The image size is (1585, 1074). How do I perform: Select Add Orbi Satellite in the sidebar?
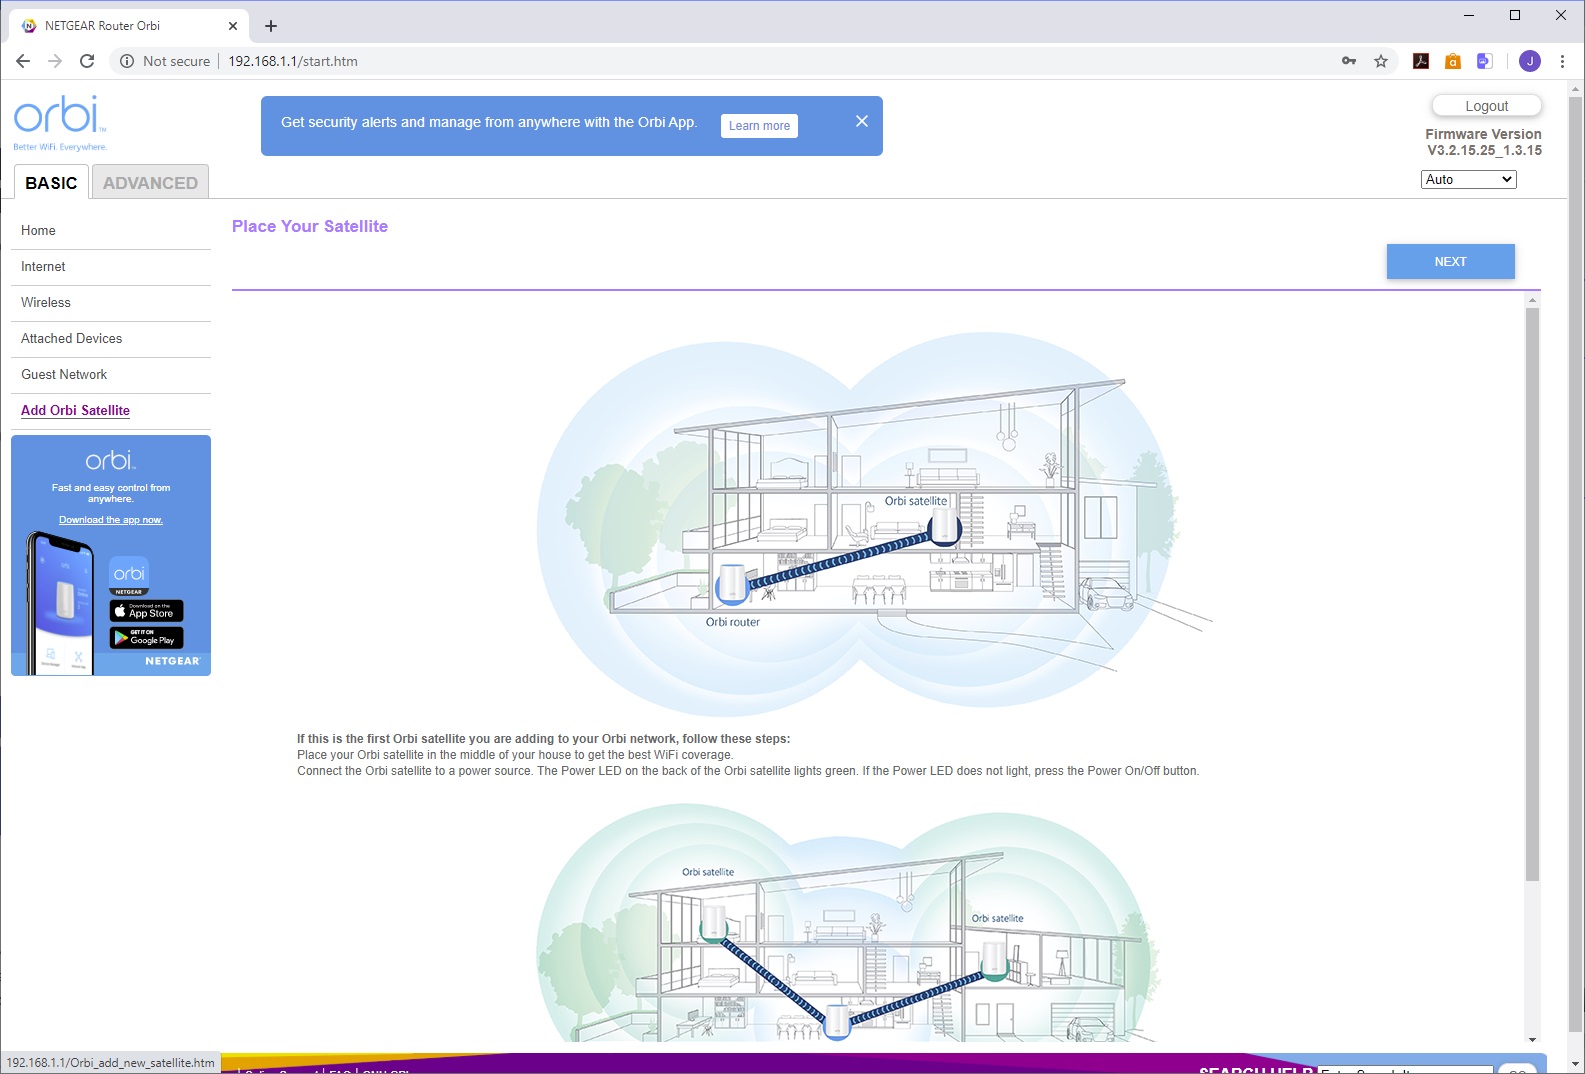click(x=76, y=411)
